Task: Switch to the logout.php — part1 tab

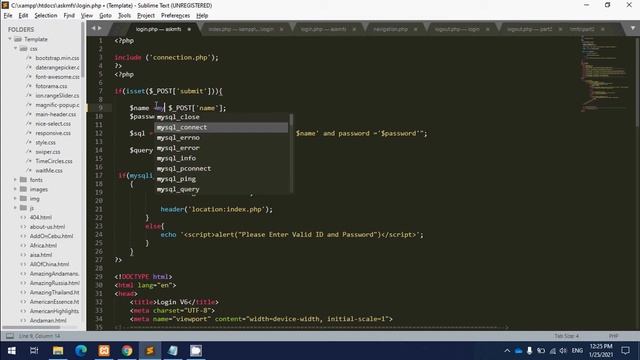Action: [x=529, y=29]
